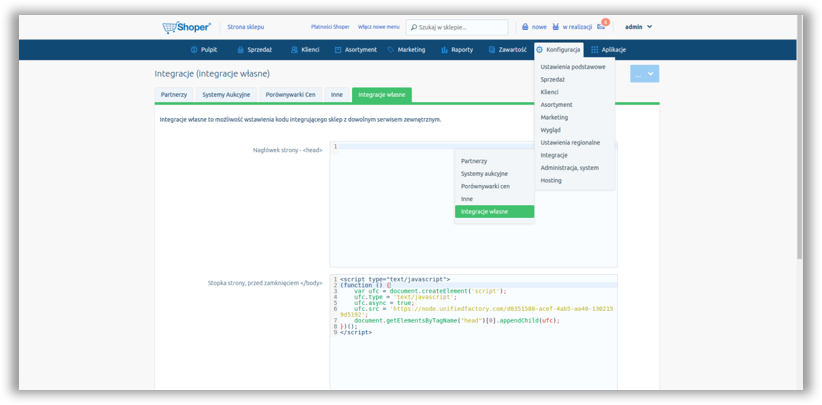Choose Integracje własne in submenu
This screenshot has width=822, height=405.
(494, 212)
